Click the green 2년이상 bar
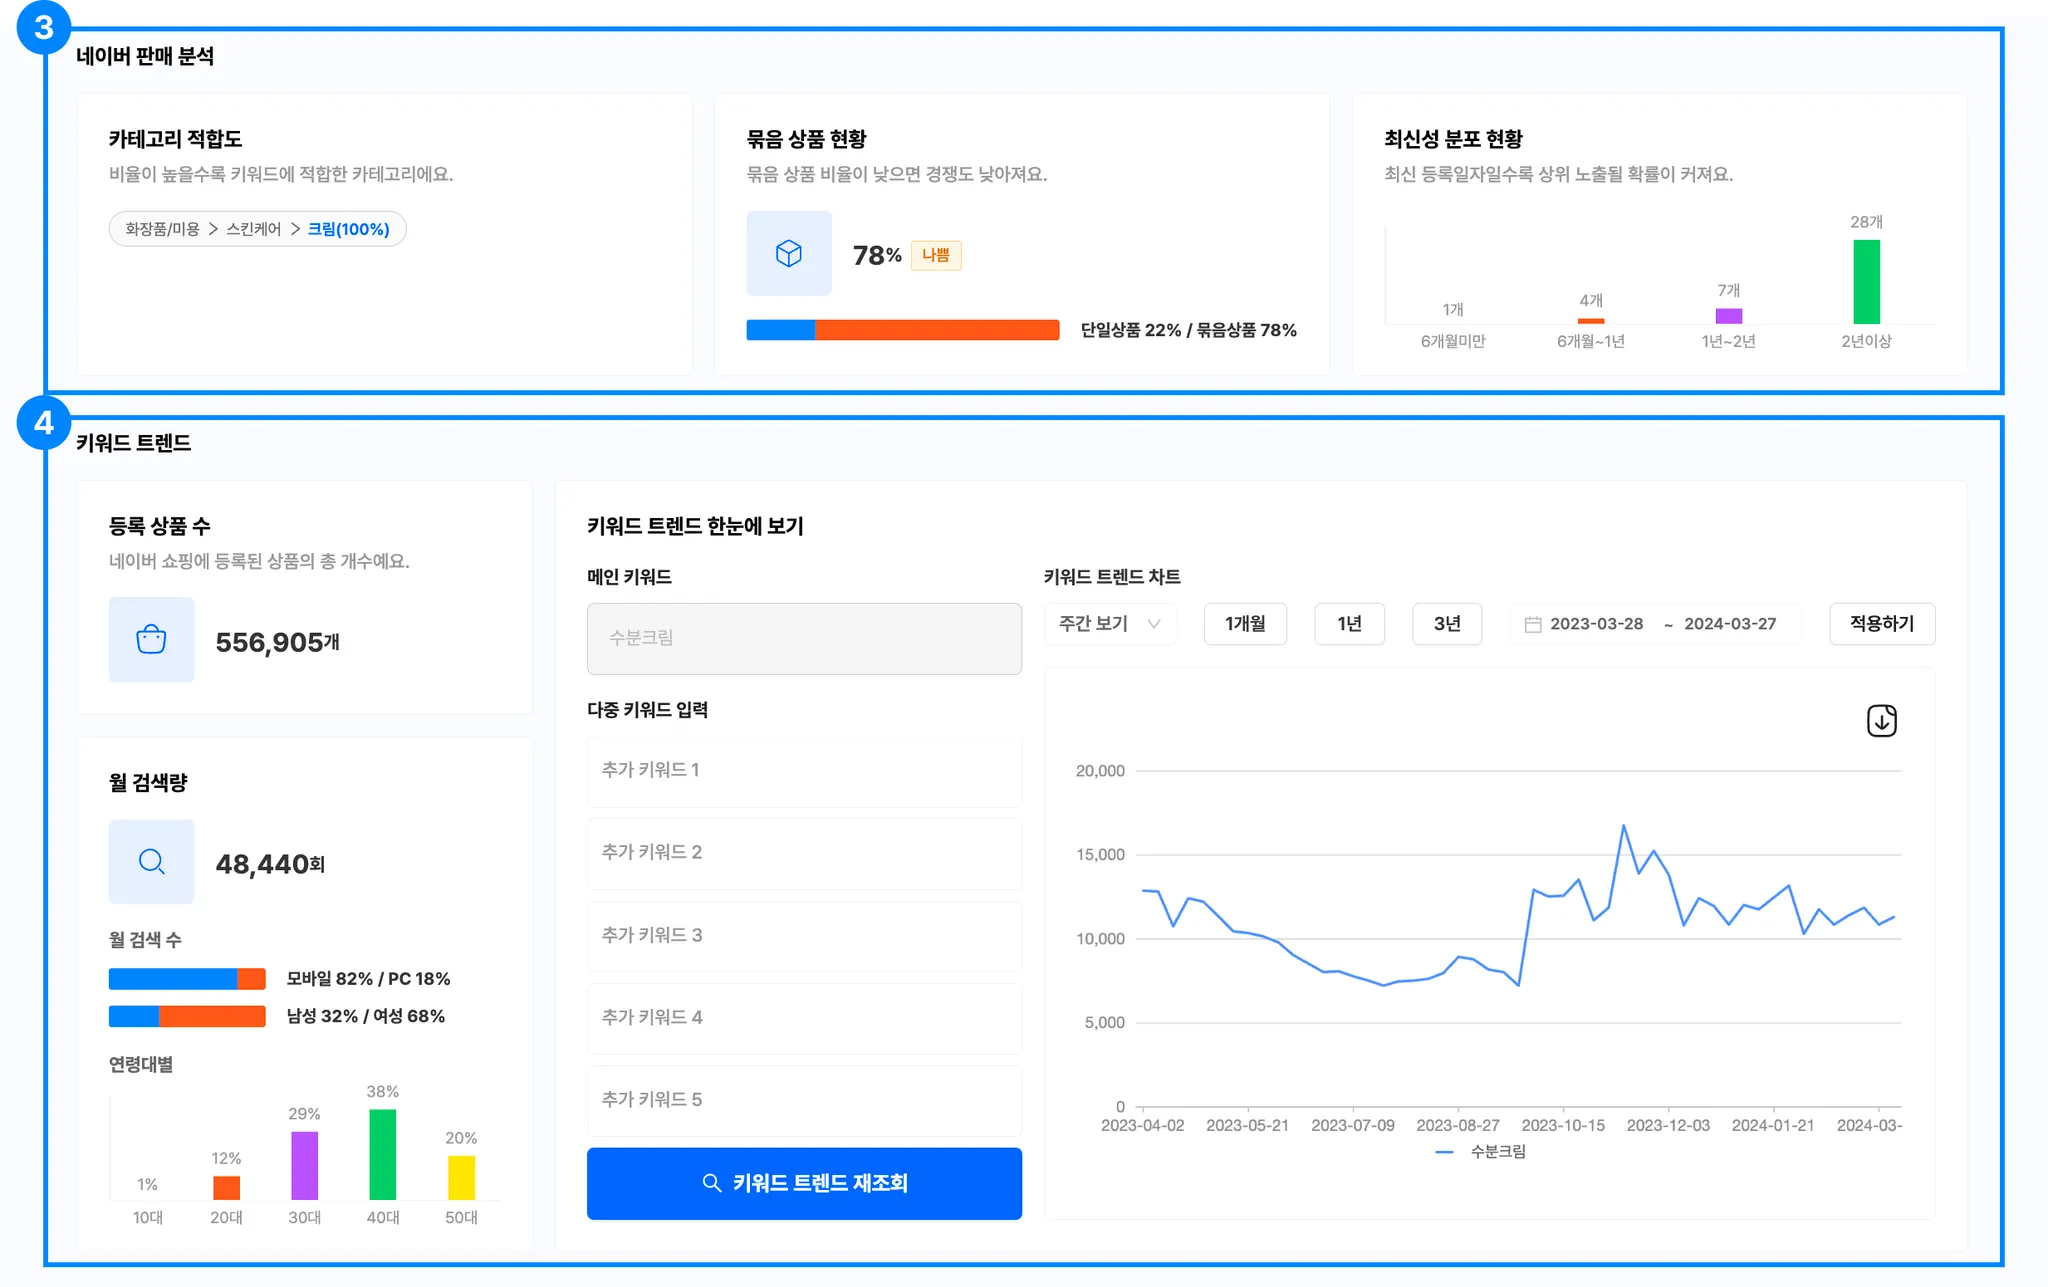This screenshot has height=1287, width=2048. pos(1866,282)
